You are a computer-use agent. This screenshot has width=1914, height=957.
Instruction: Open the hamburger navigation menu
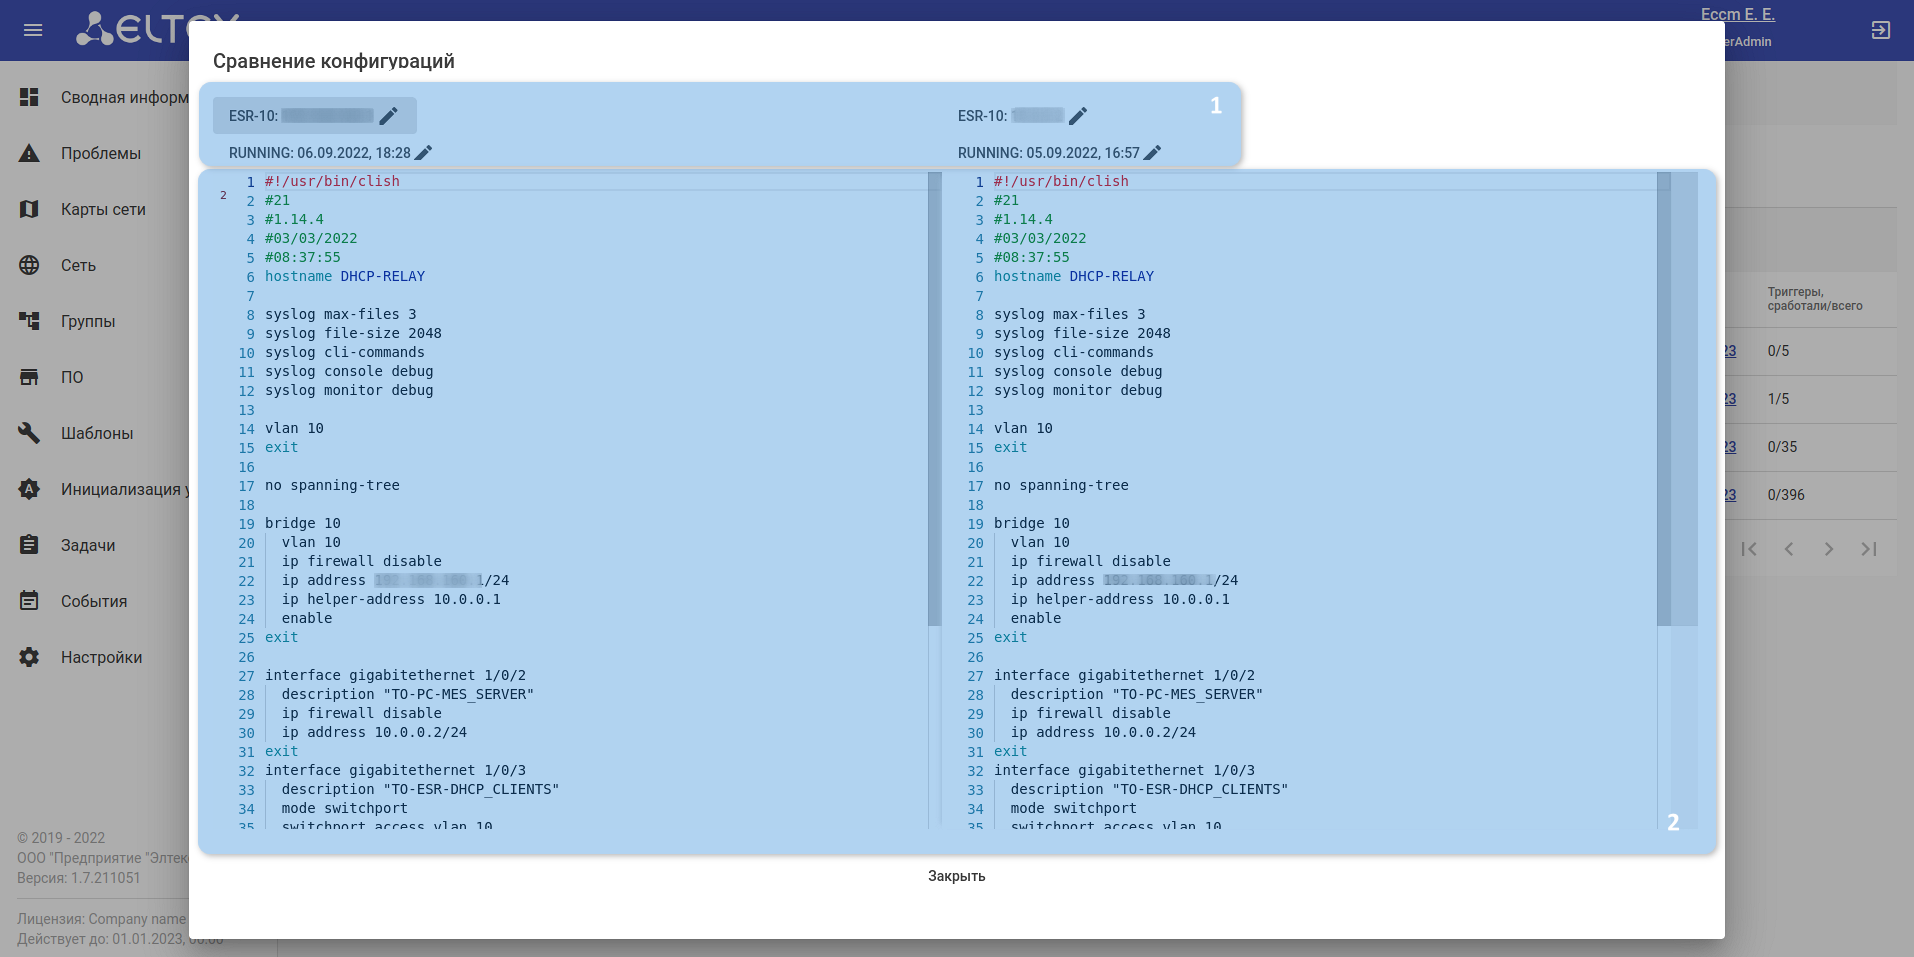(33, 30)
